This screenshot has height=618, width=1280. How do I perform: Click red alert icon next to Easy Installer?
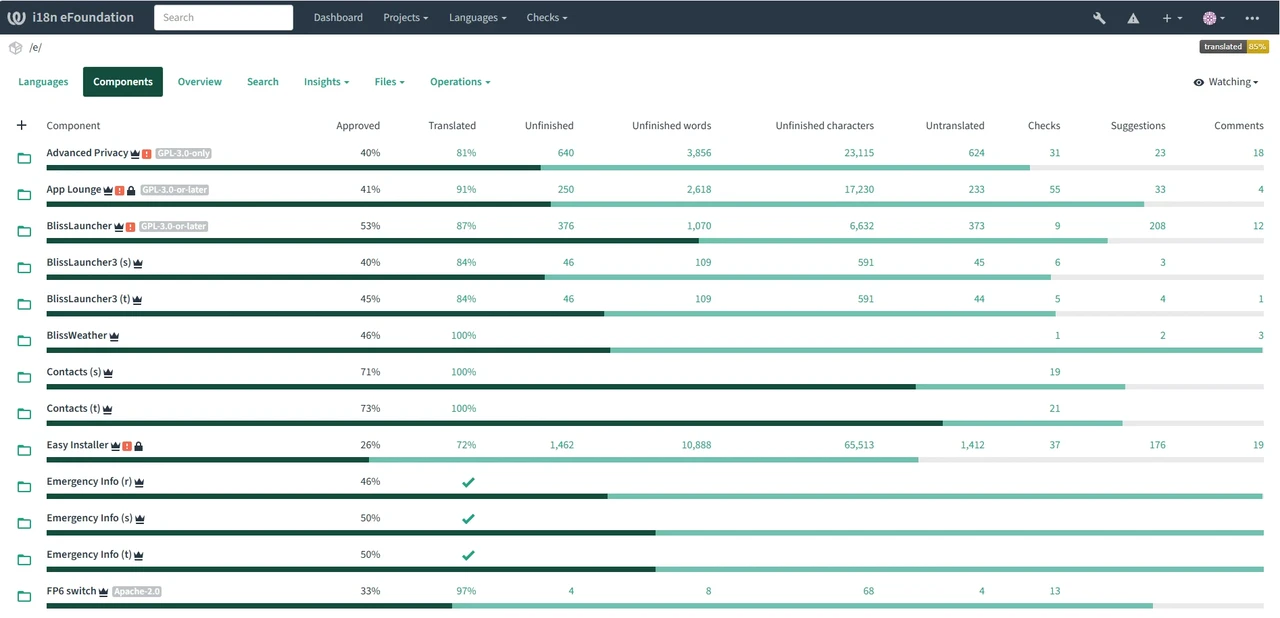click(127, 446)
